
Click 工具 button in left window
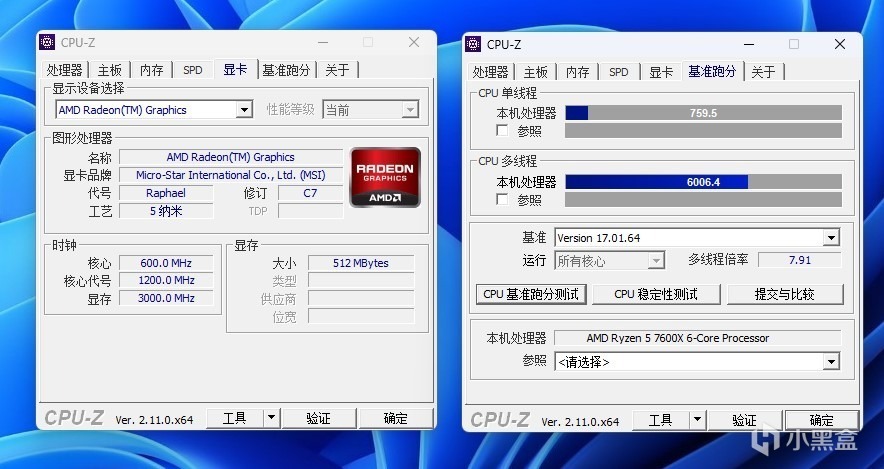(235, 418)
